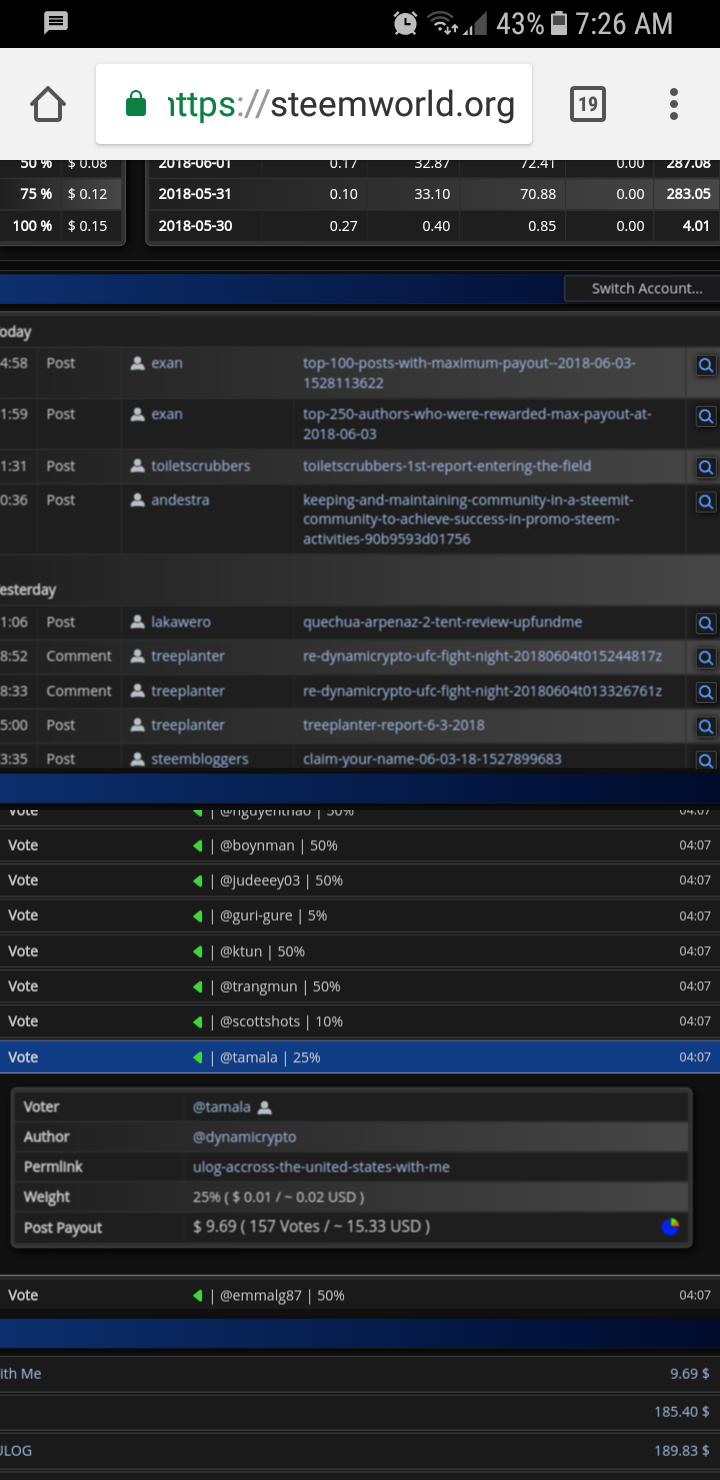Open treeplanter-report-6-3-2018 link
The height and width of the screenshot is (1480, 720).
click(x=394, y=725)
